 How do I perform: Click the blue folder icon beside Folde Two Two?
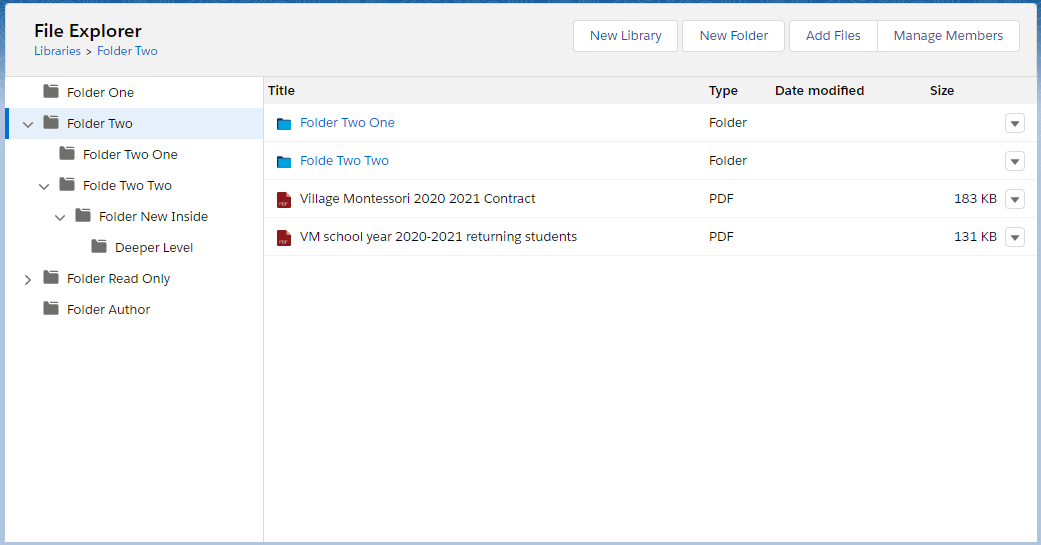[x=284, y=161]
